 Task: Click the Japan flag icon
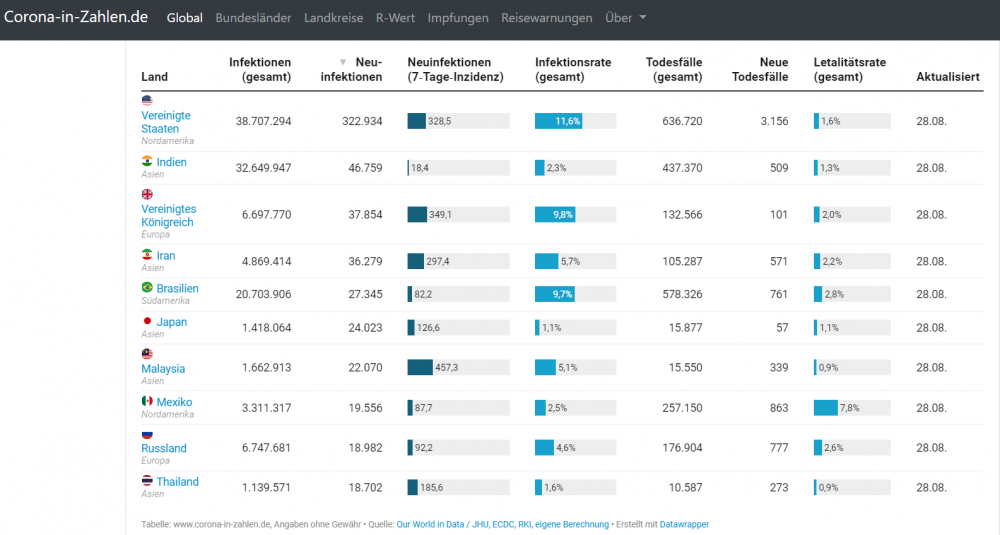pyautogui.click(x=147, y=321)
